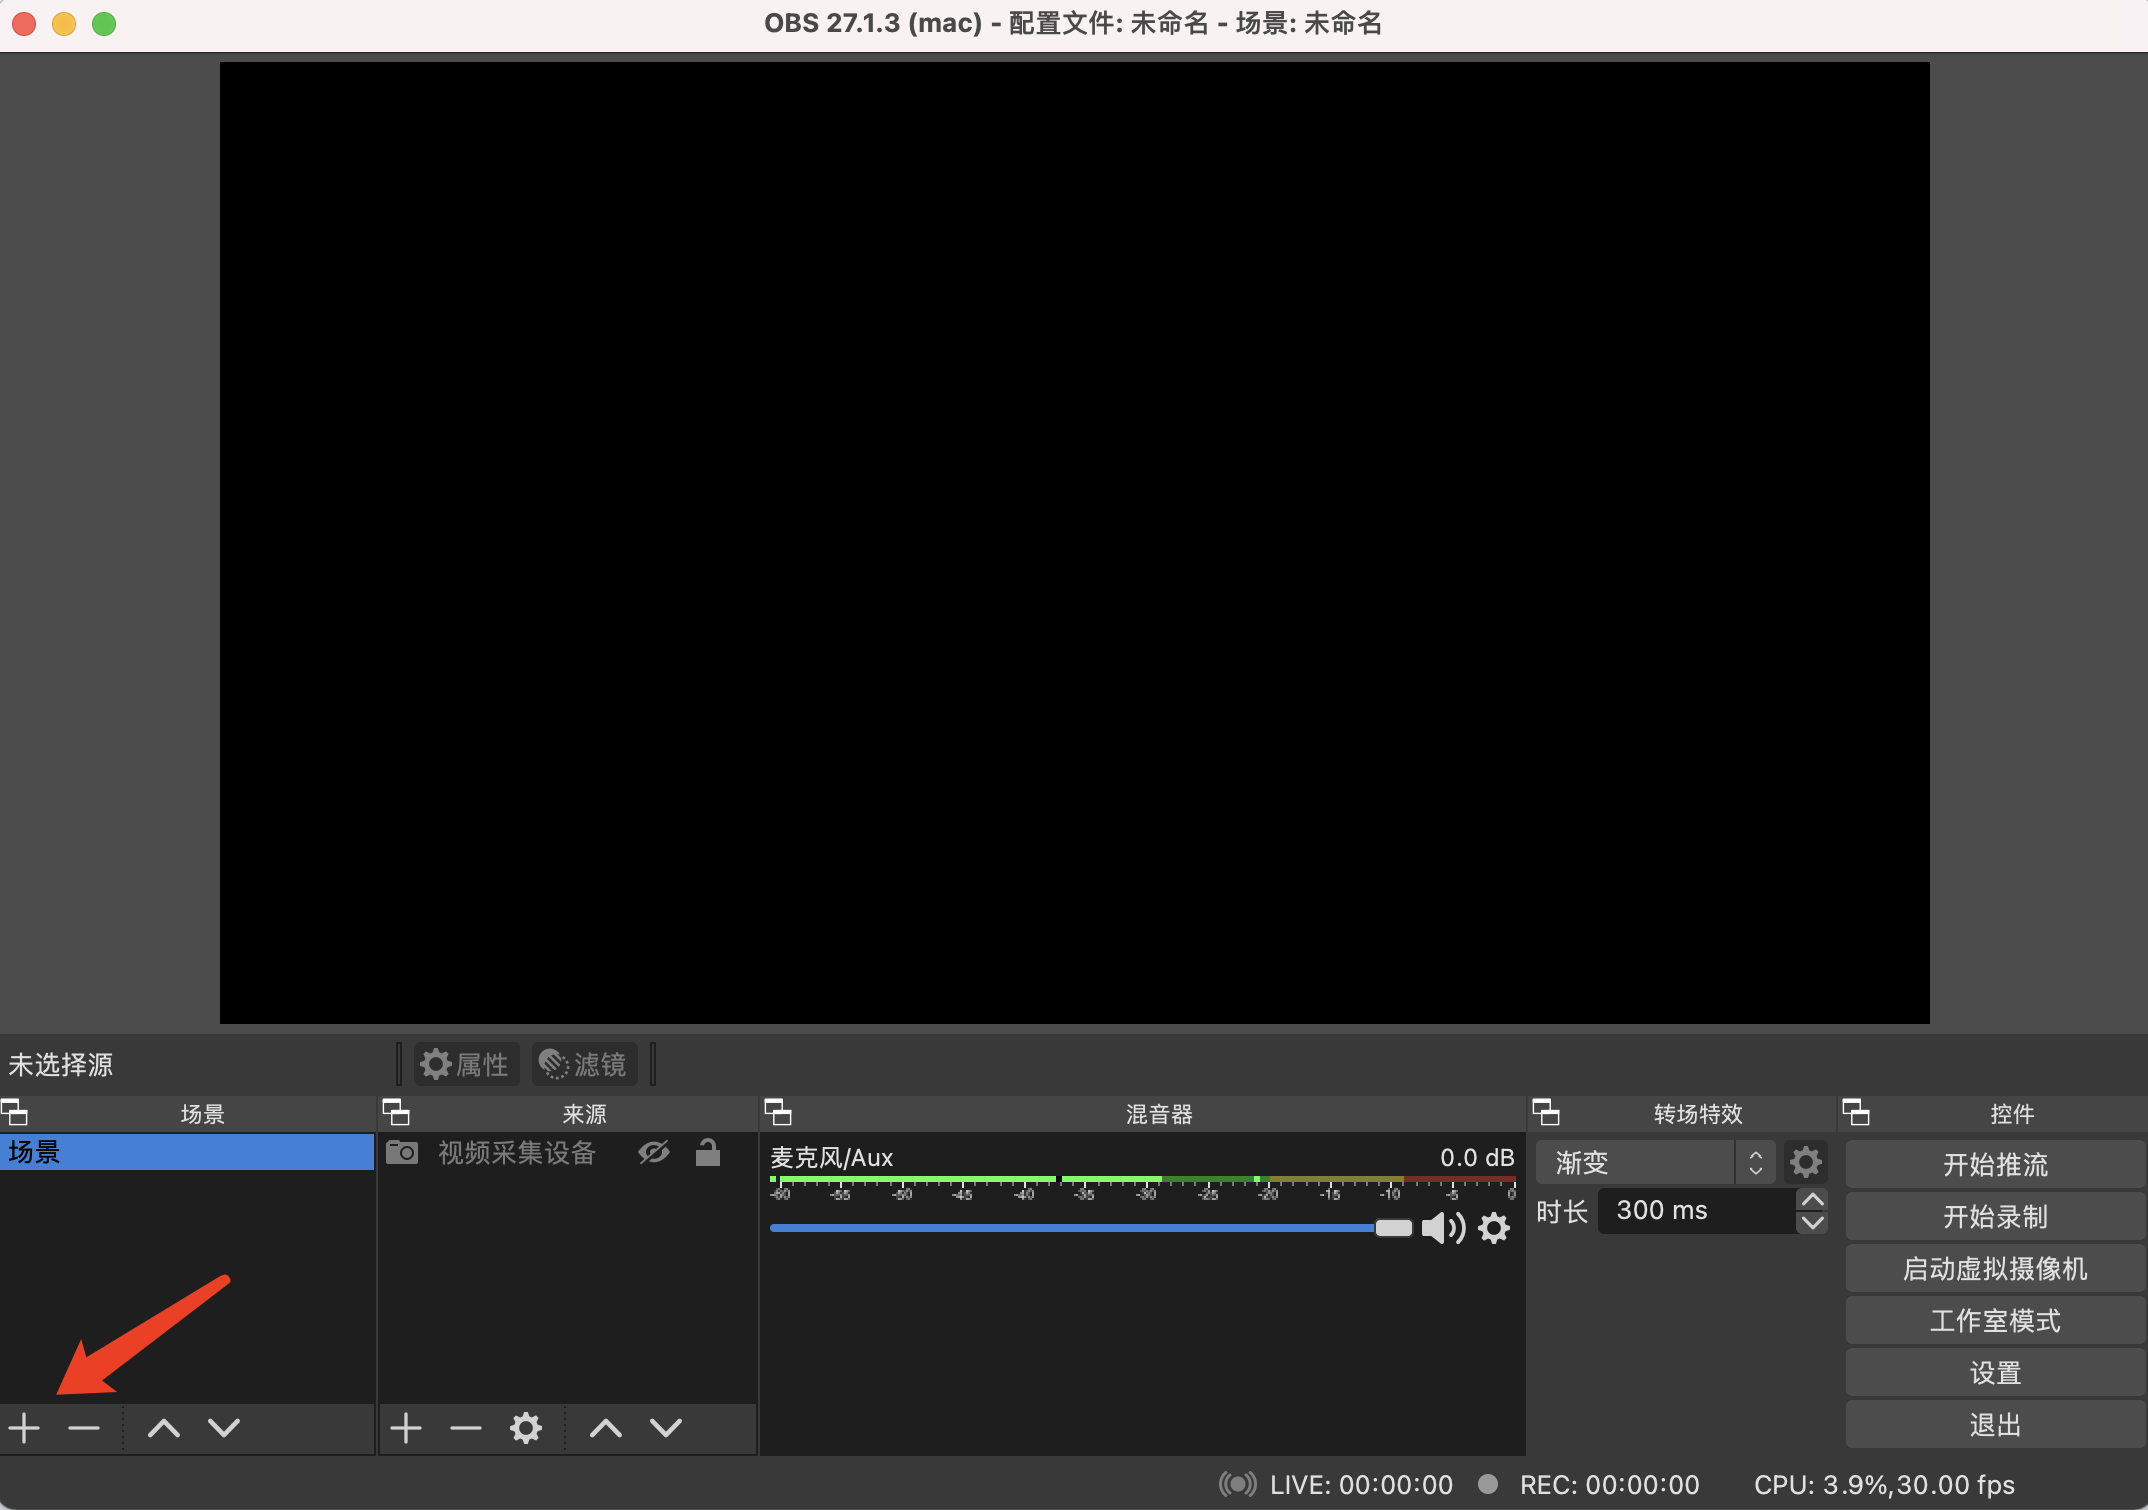This screenshot has height=1510, width=2148.
Task: Mute the 麦克风/Aux speaker icon
Action: point(1443,1228)
